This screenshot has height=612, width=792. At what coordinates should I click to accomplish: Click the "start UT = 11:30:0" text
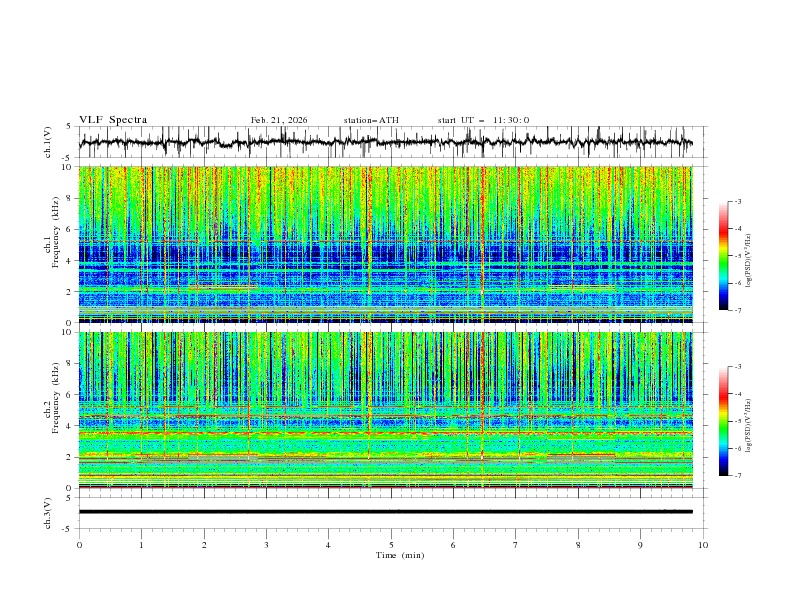pos(483,120)
